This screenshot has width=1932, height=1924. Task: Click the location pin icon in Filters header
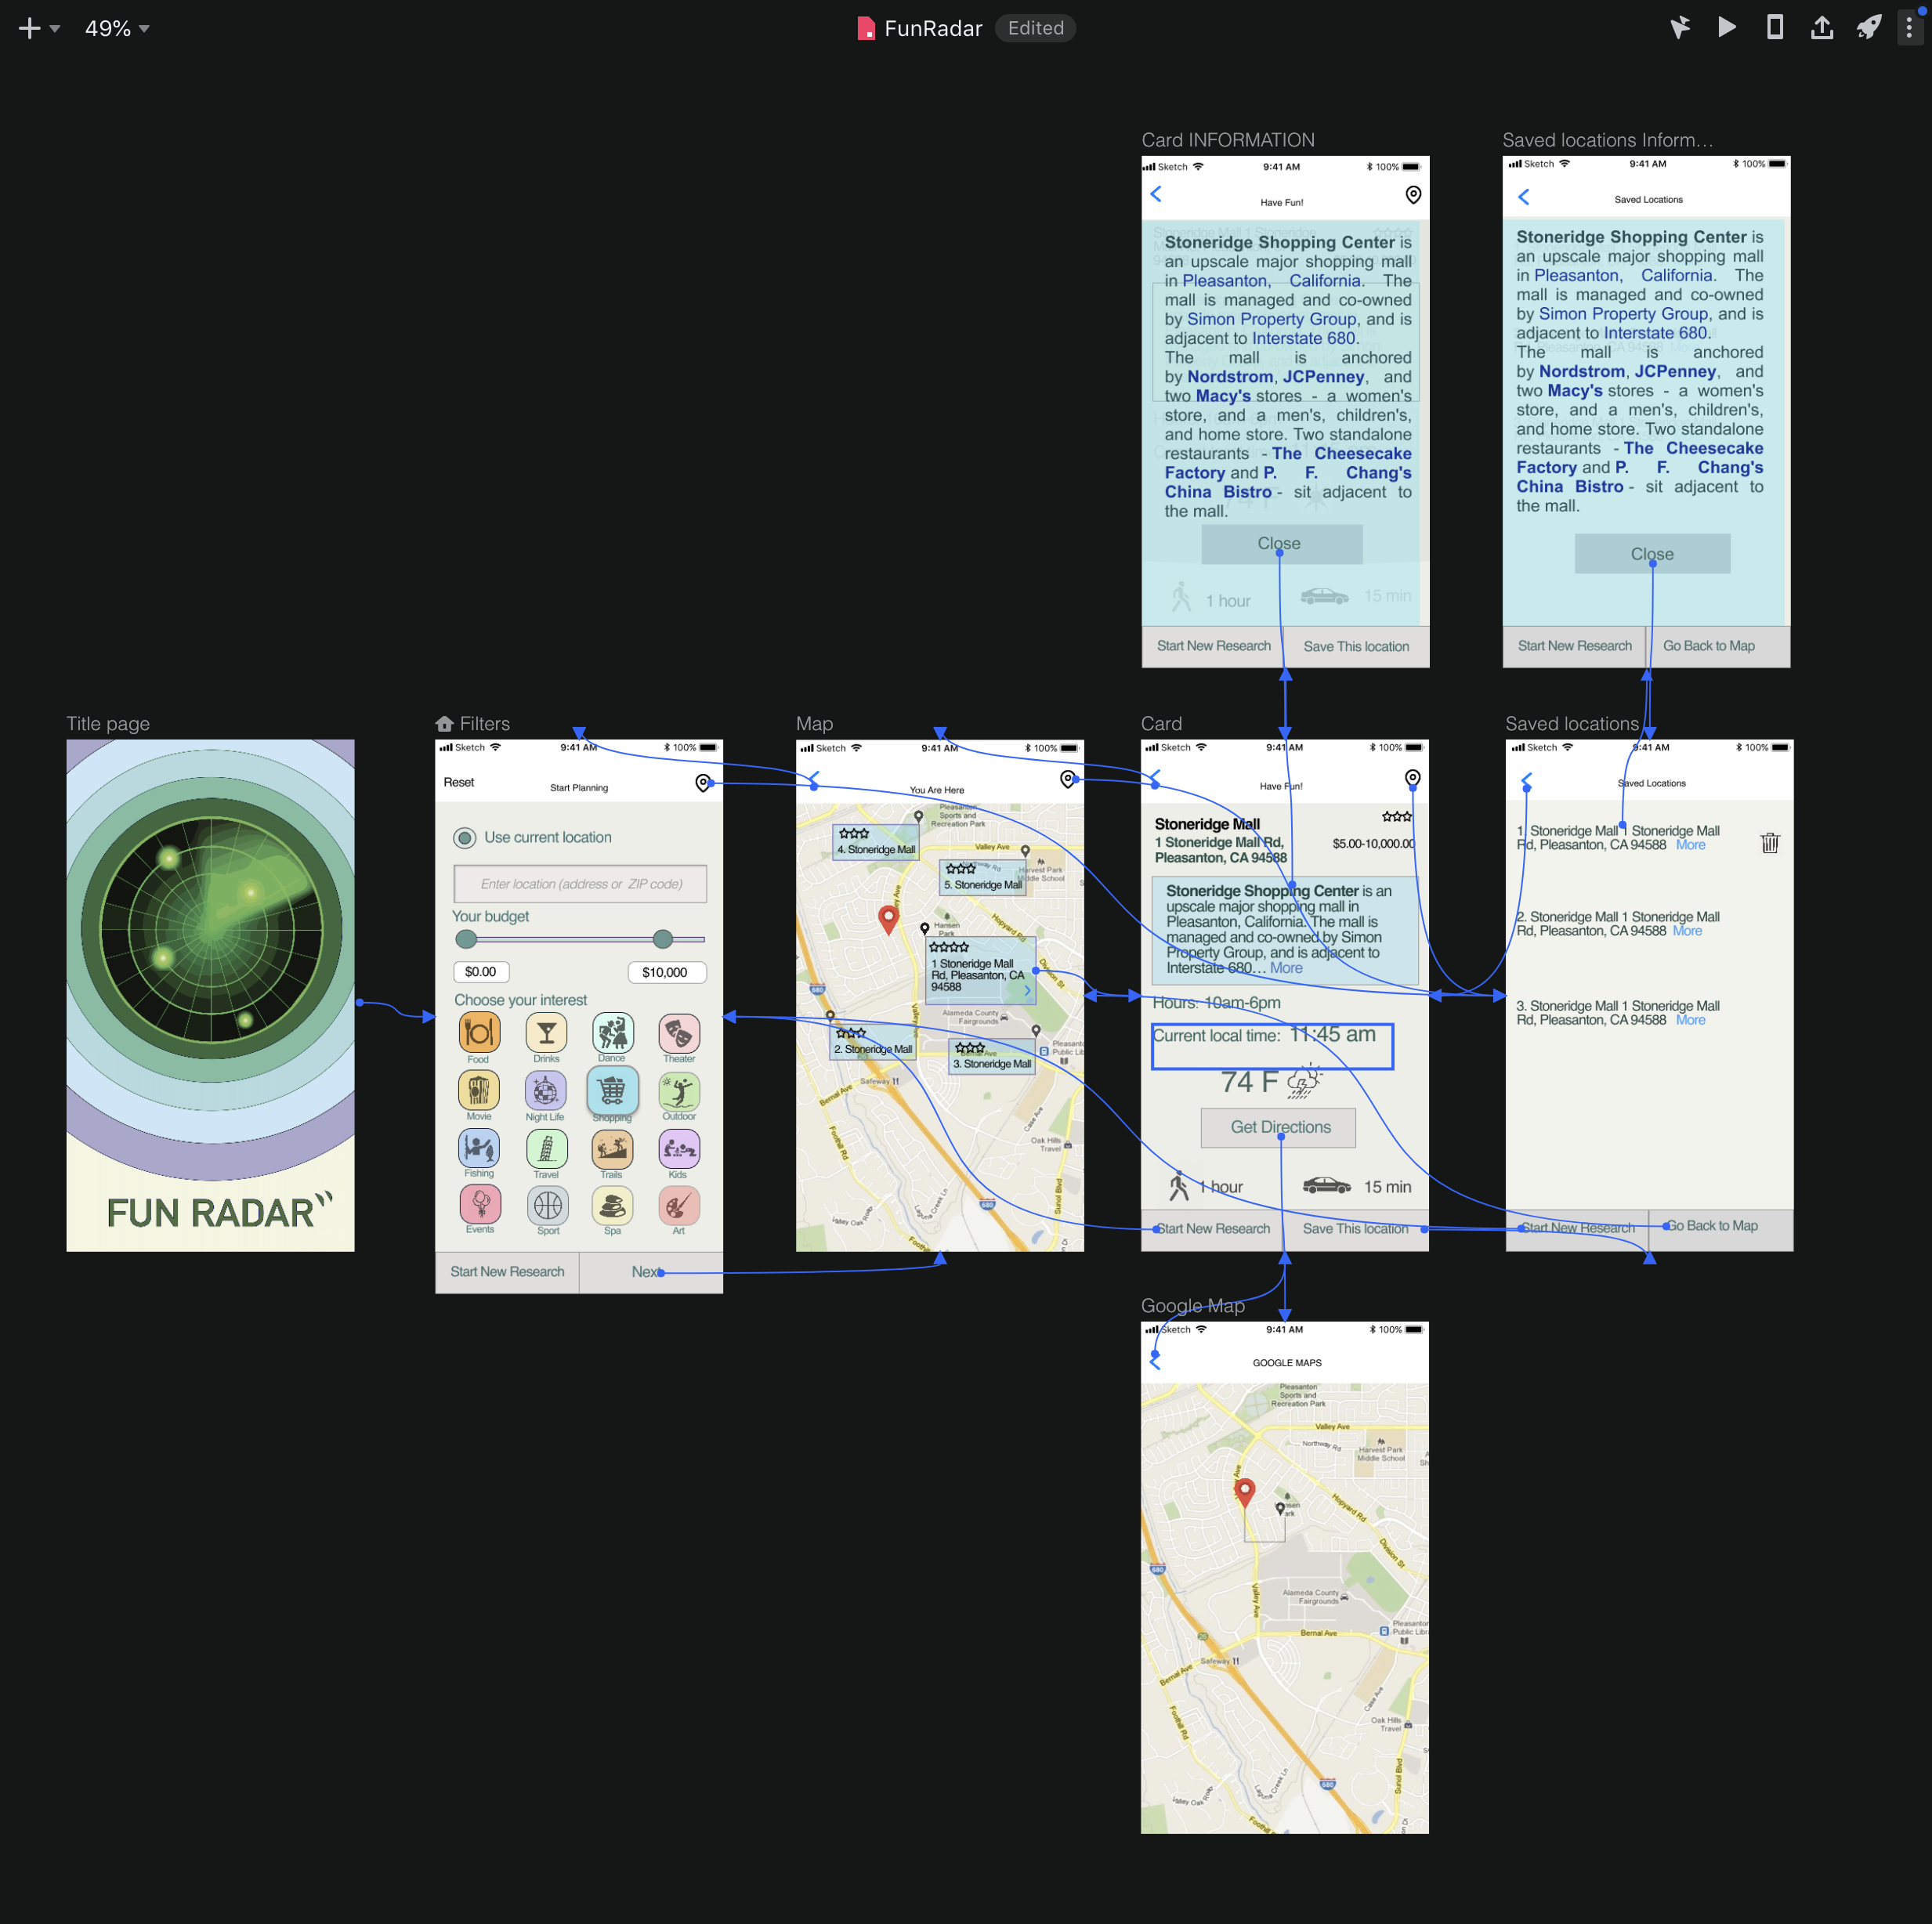pos(703,782)
